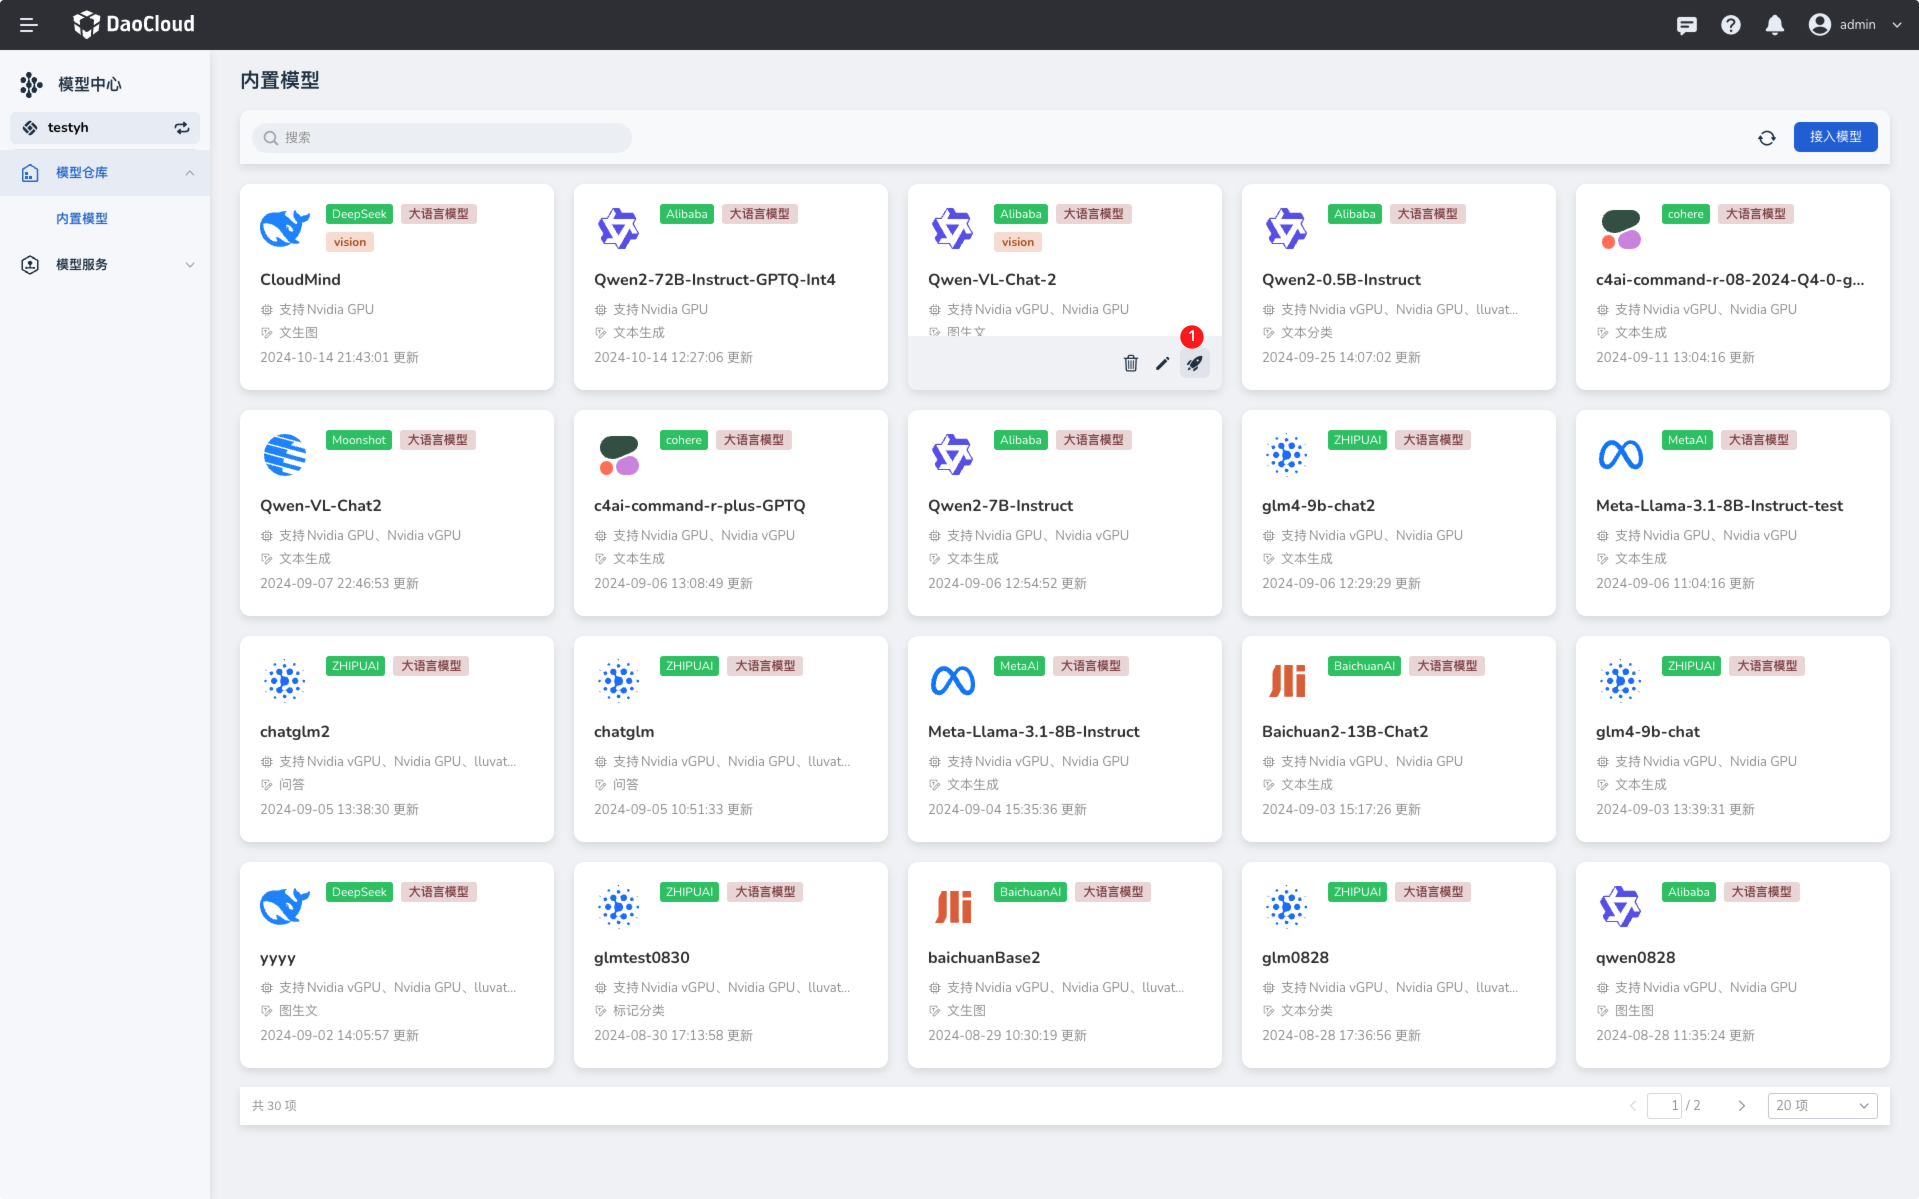The width and height of the screenshot is (1919, 1199).
Task: Click the testyh workspace selector
Action: pos(105,128)
